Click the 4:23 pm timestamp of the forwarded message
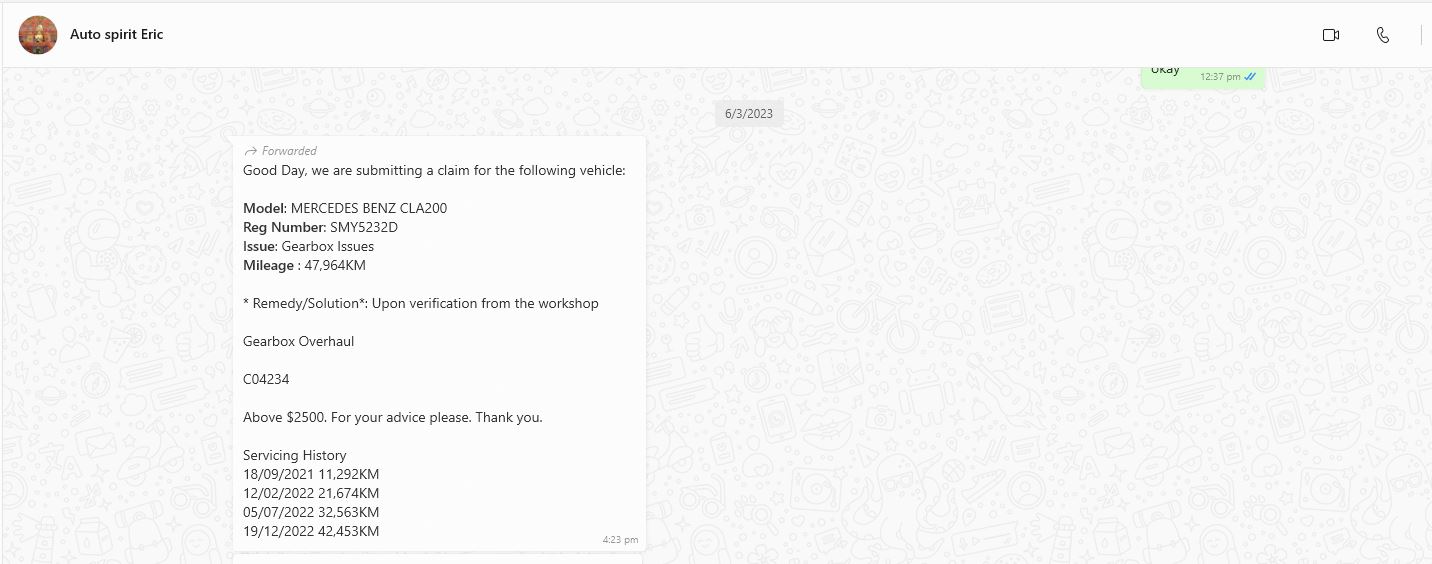Viewport: 1432px width, 564px height. (619, 540)
